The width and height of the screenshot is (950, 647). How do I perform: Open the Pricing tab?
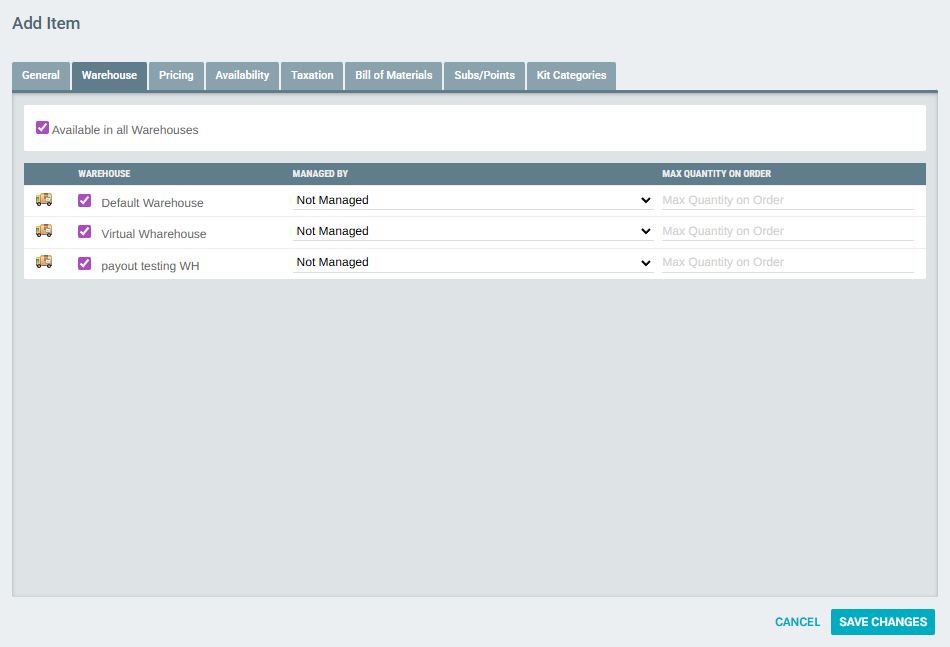click(x=176, y=76)
